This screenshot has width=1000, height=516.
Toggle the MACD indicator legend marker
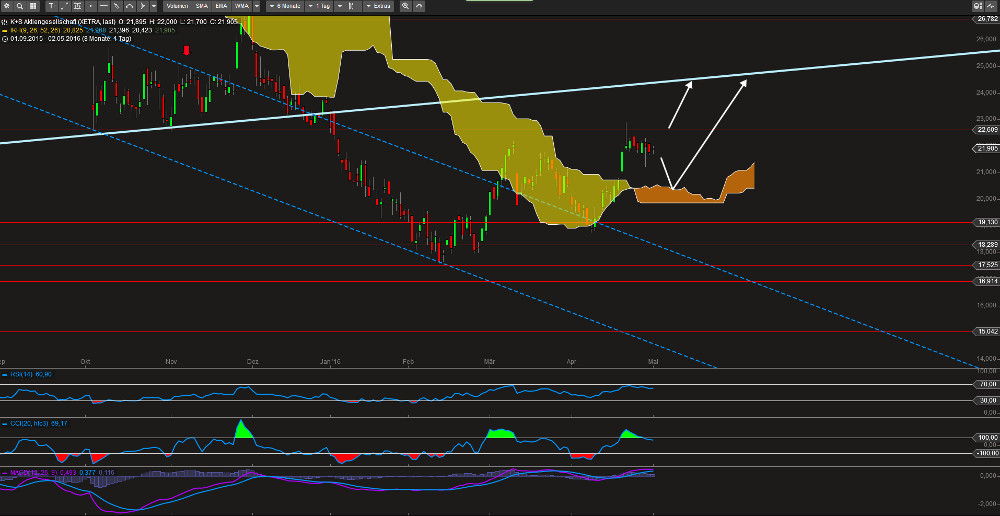pyautogui.click(x=4, y=473)
